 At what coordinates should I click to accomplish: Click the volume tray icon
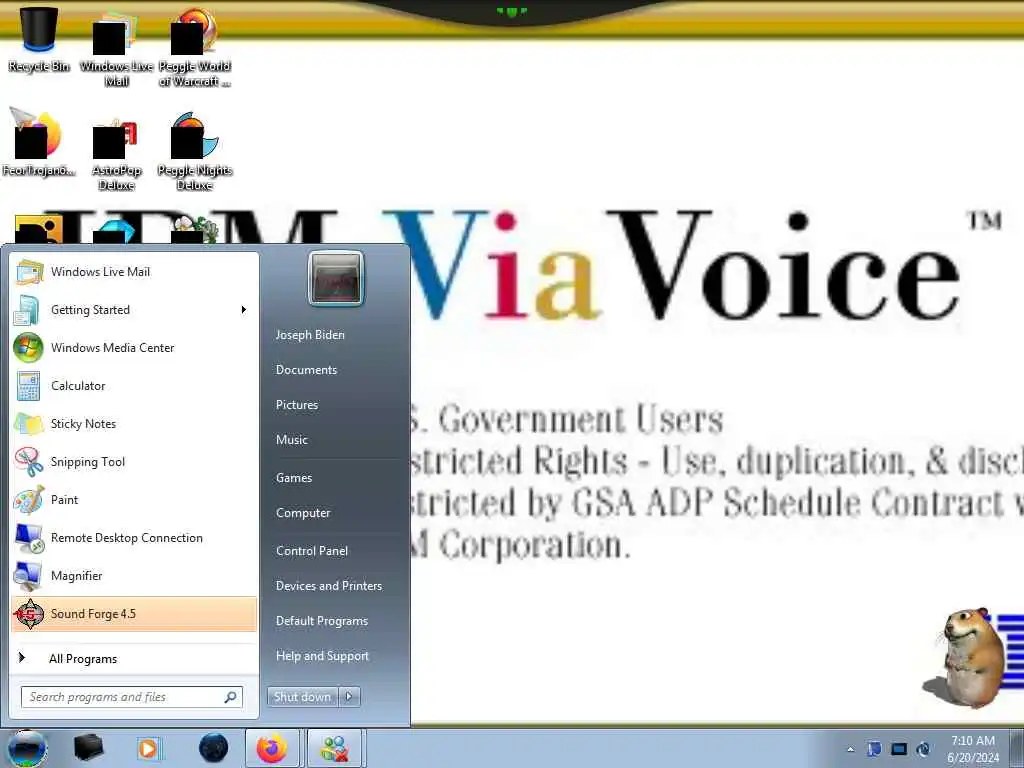[x=923, y=749]
